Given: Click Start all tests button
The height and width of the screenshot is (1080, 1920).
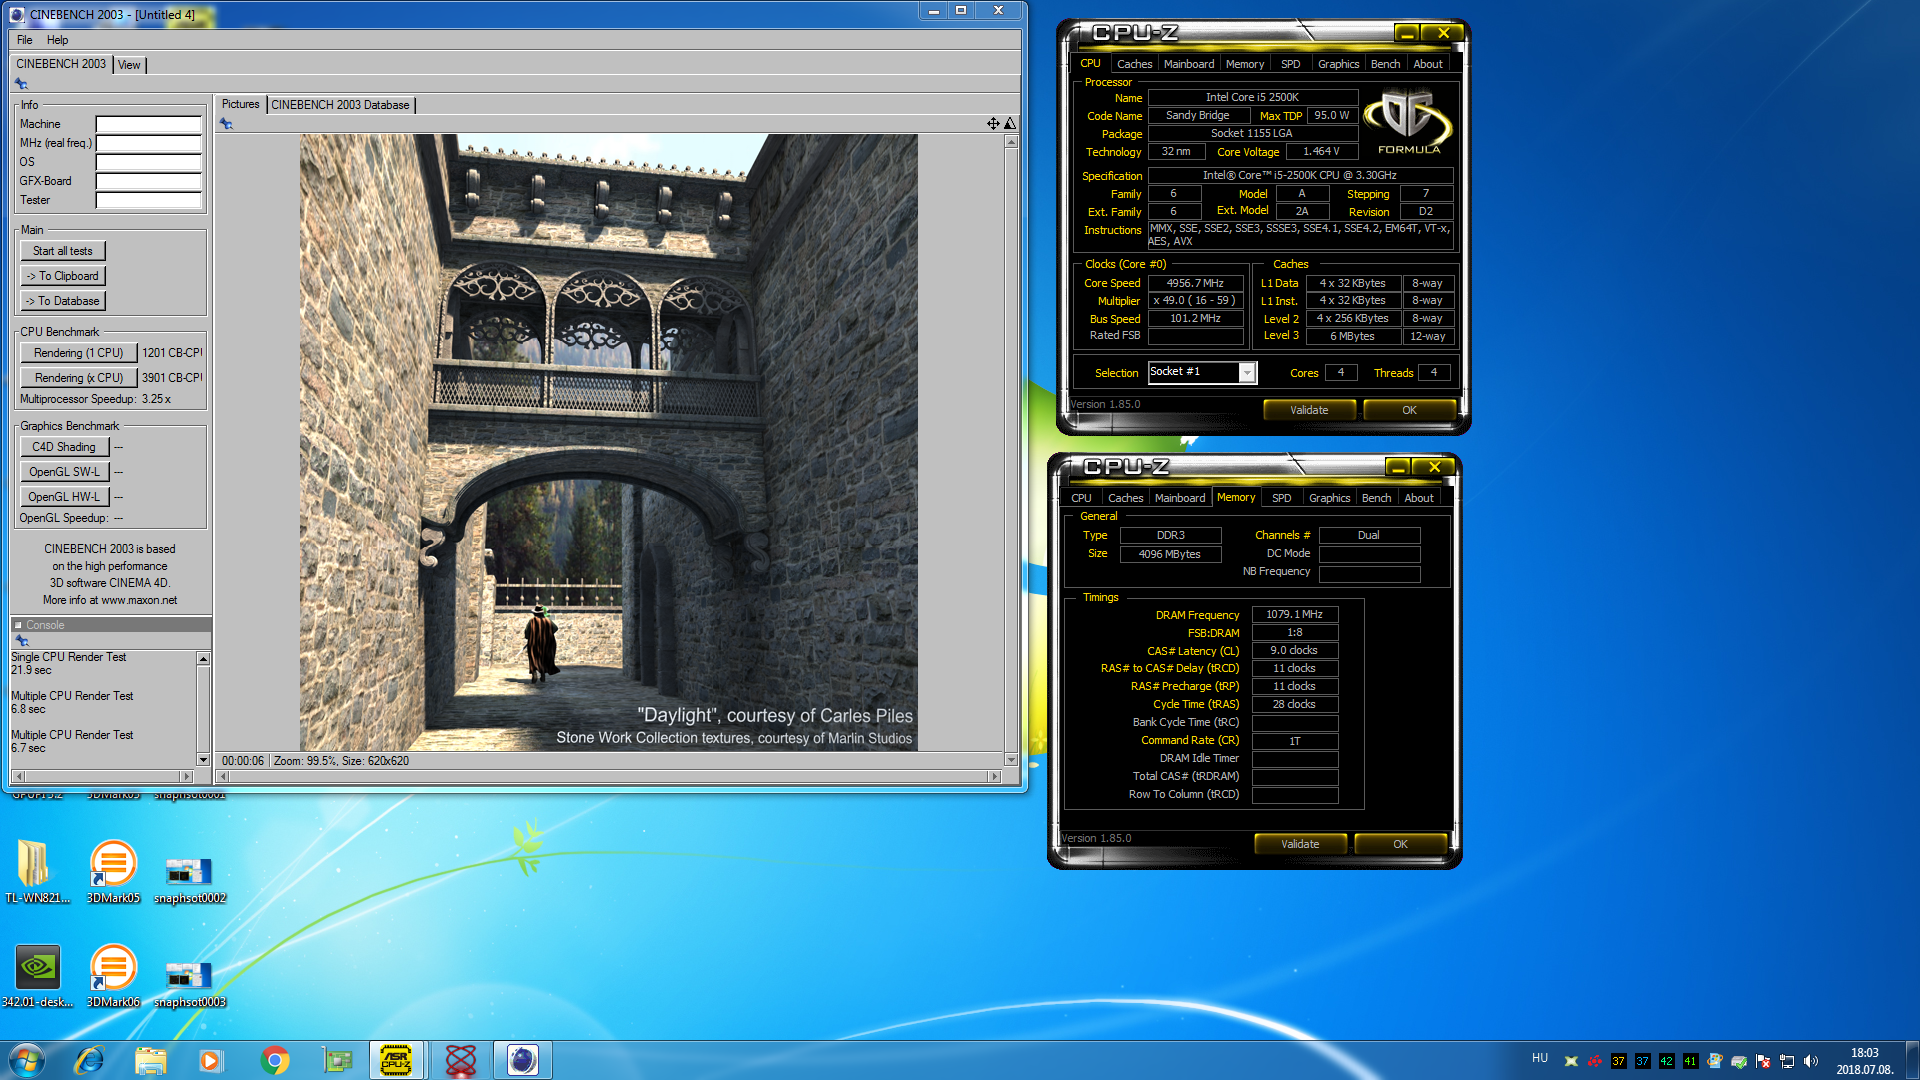Looking at the screenshot, I should pos(62,251).
